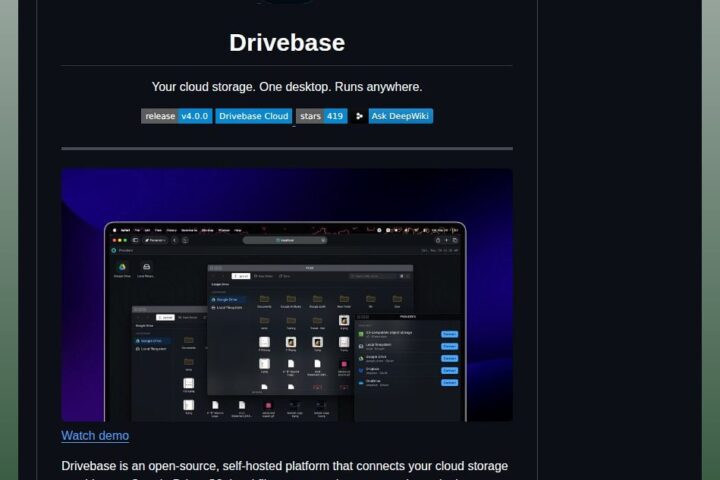Click the tagline "Your cloud storage. One desktop. Runs anywhere."
Screen dimensions: 720x480
(x=287, y=87)
